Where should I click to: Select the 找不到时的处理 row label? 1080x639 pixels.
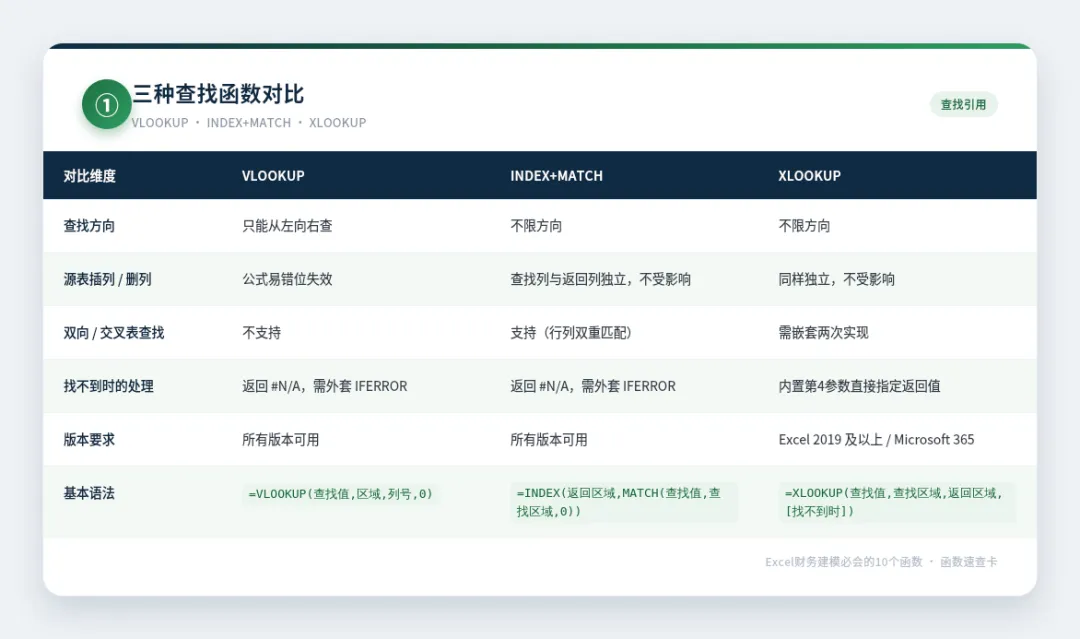pos(109,386)
